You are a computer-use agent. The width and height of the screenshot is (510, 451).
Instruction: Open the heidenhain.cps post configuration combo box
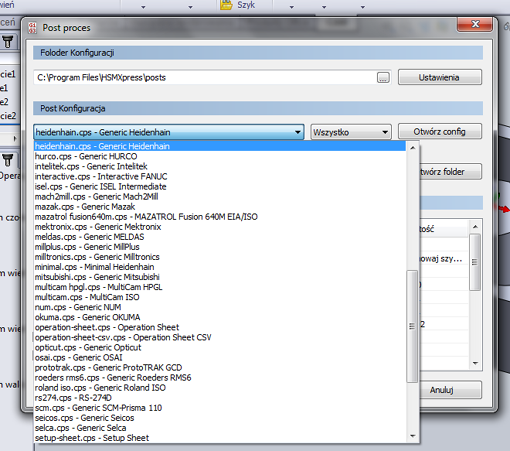coord(168,132)
